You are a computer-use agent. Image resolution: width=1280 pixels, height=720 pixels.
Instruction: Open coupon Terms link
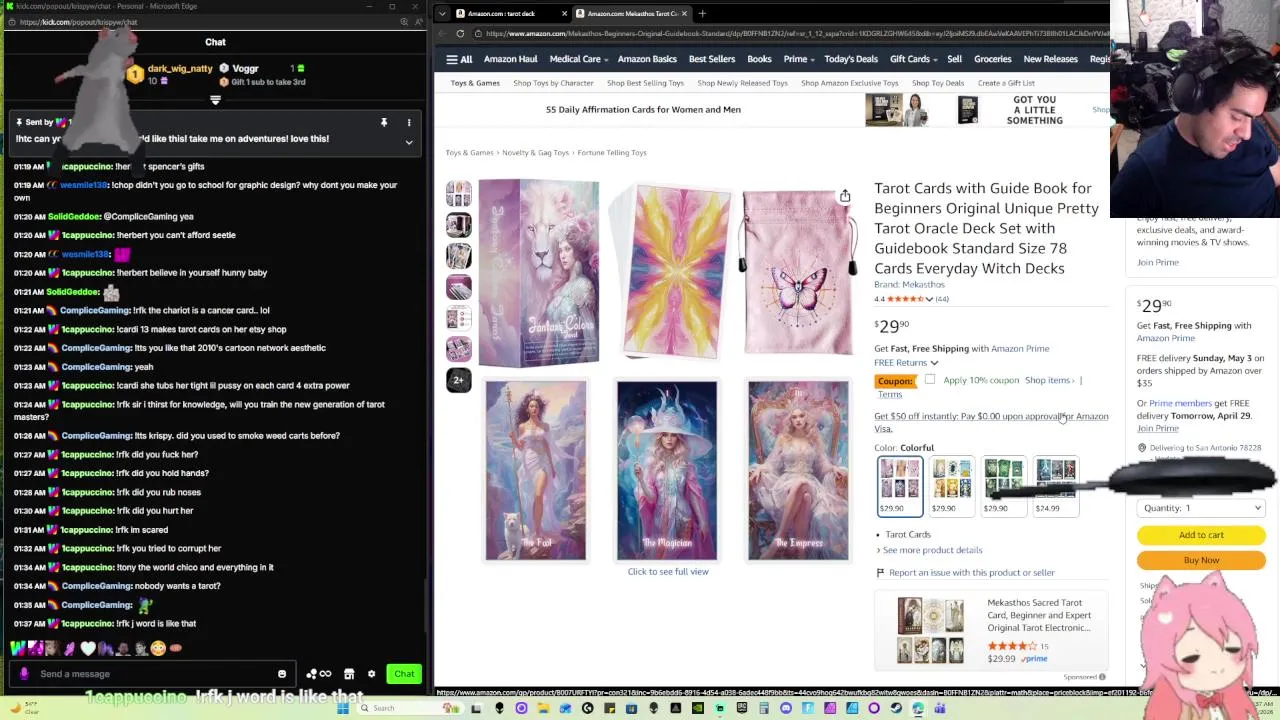point(890,394)
